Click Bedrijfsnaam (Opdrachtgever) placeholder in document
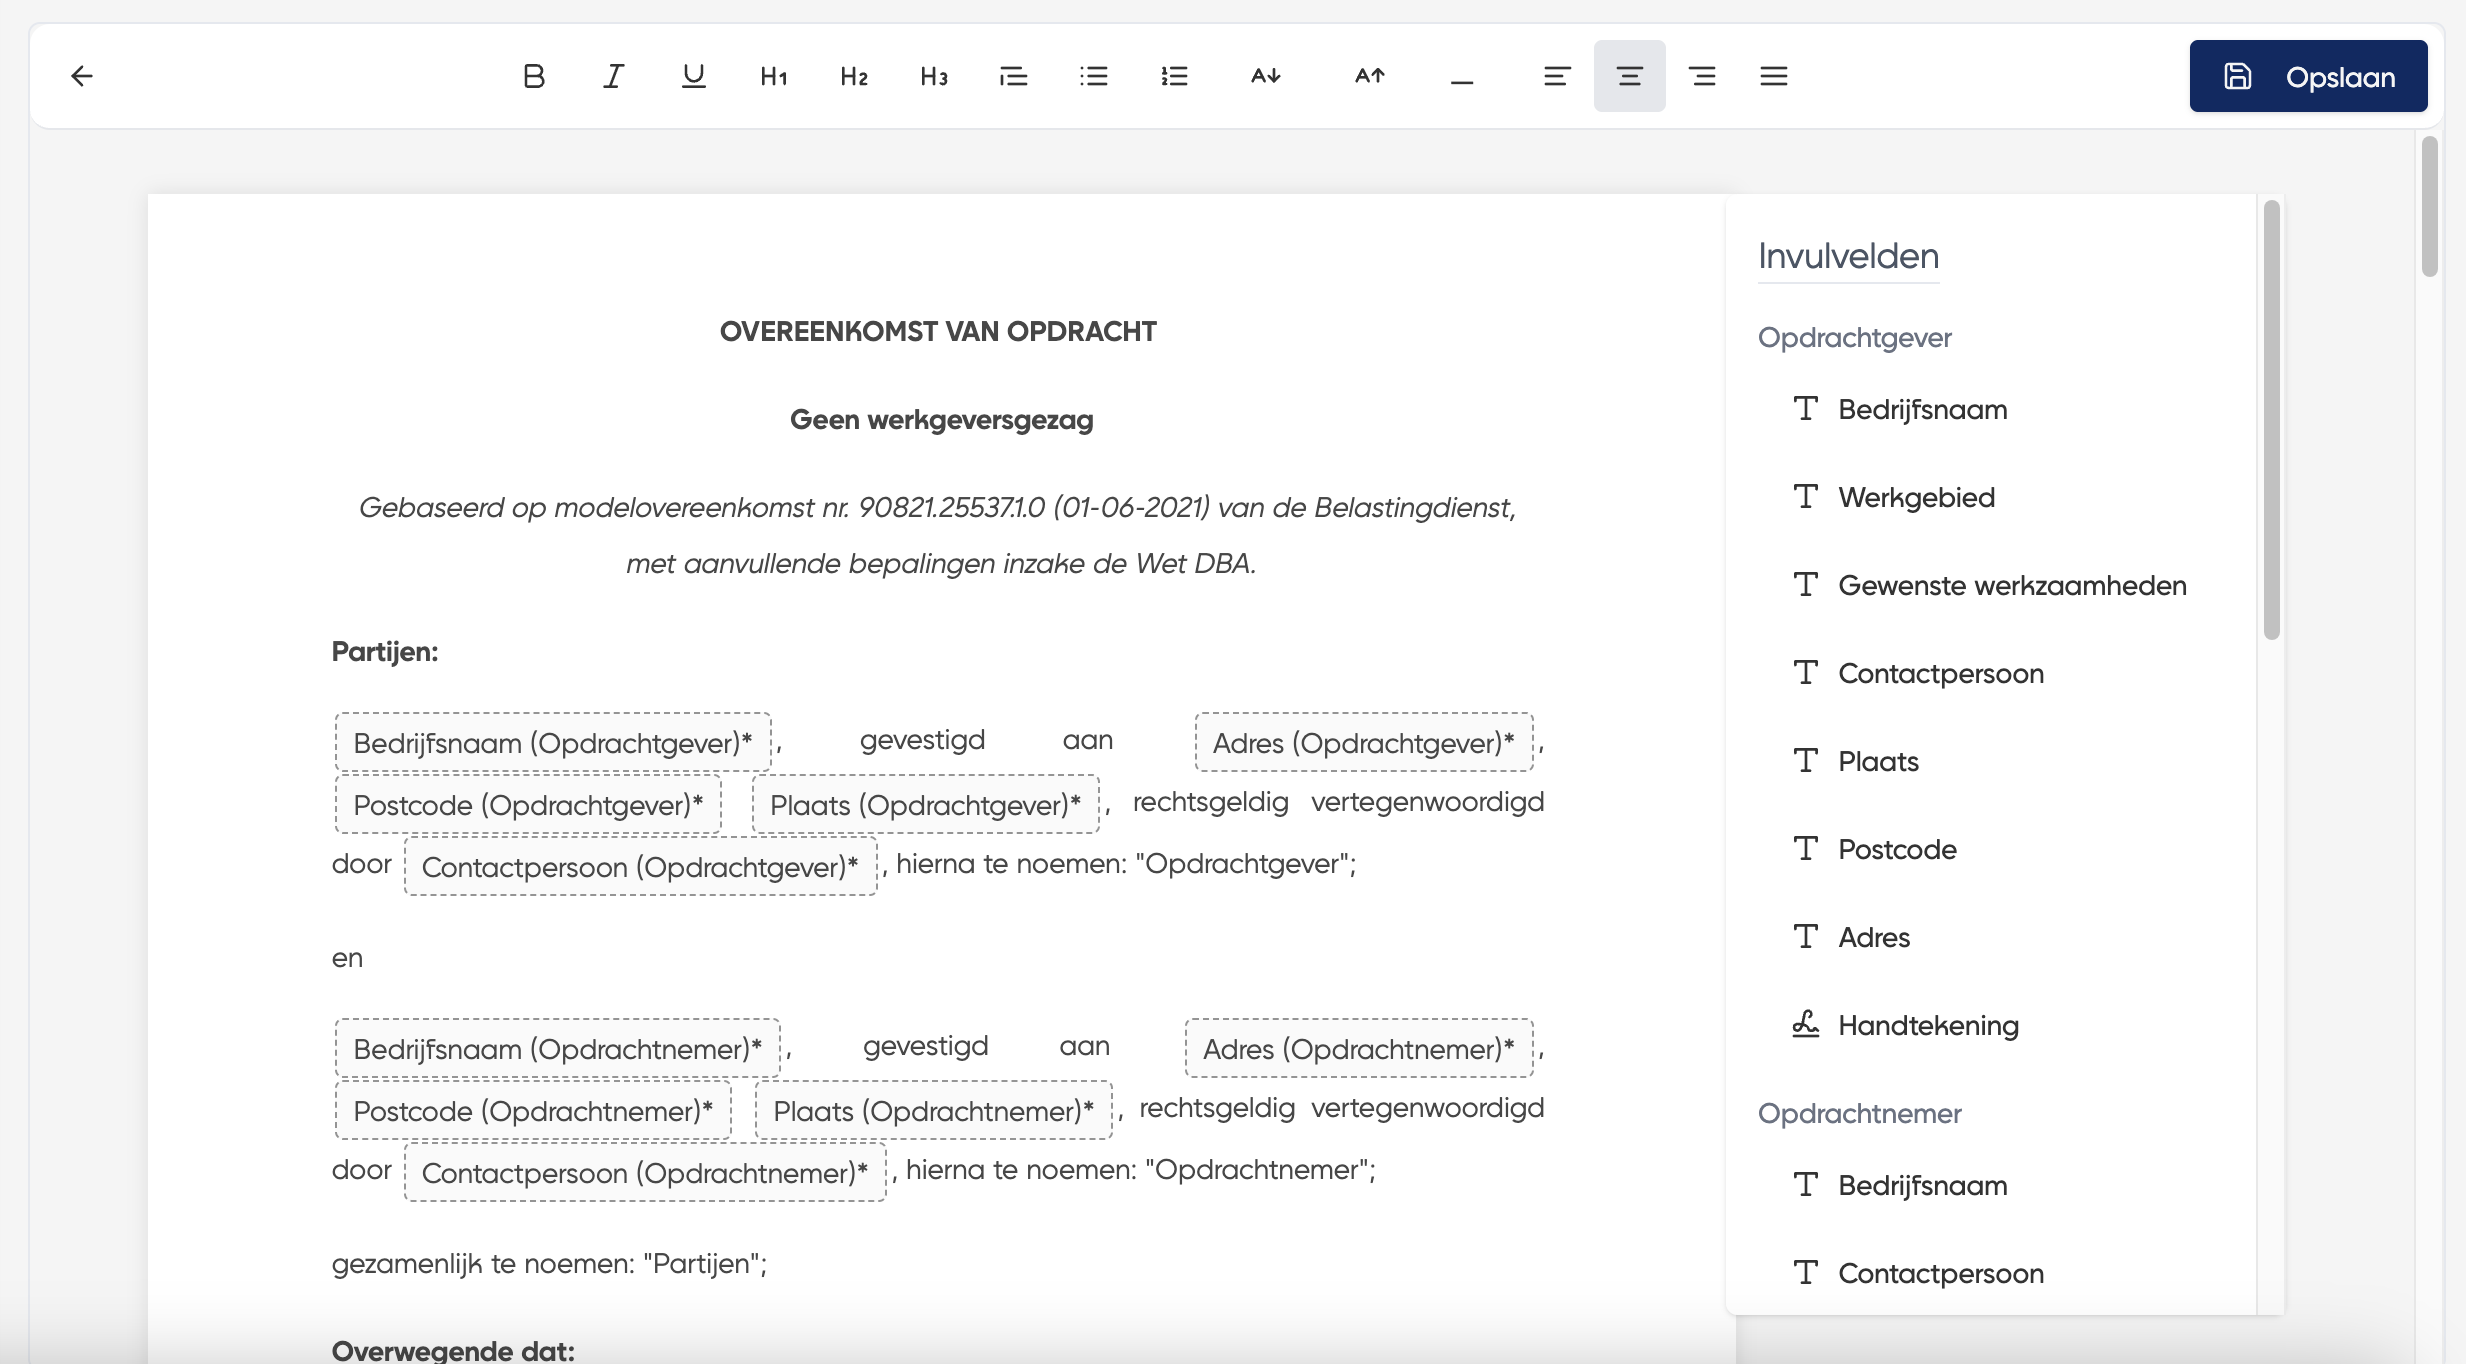2466x1364 pixels. tap(553, 743)
